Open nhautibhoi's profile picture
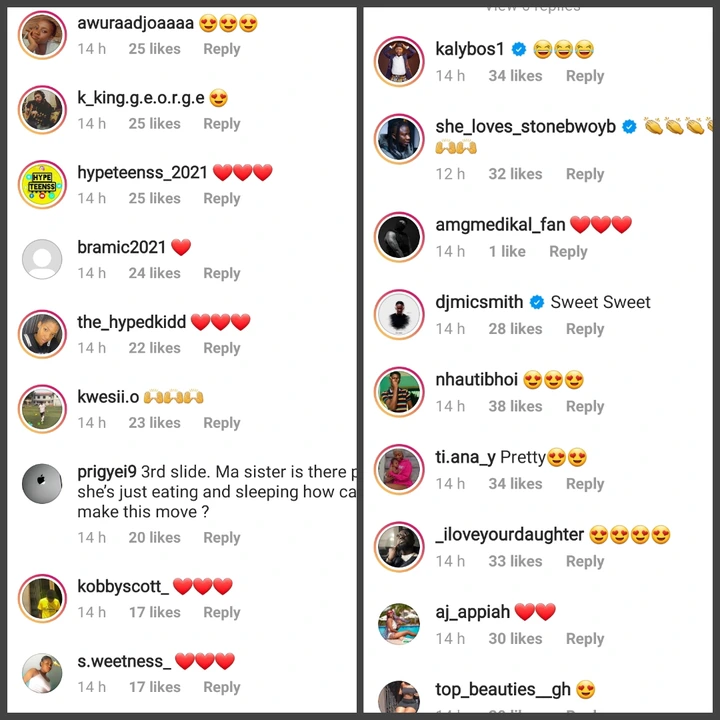Screen dimensions: 720x720 (x=399, y=392)
